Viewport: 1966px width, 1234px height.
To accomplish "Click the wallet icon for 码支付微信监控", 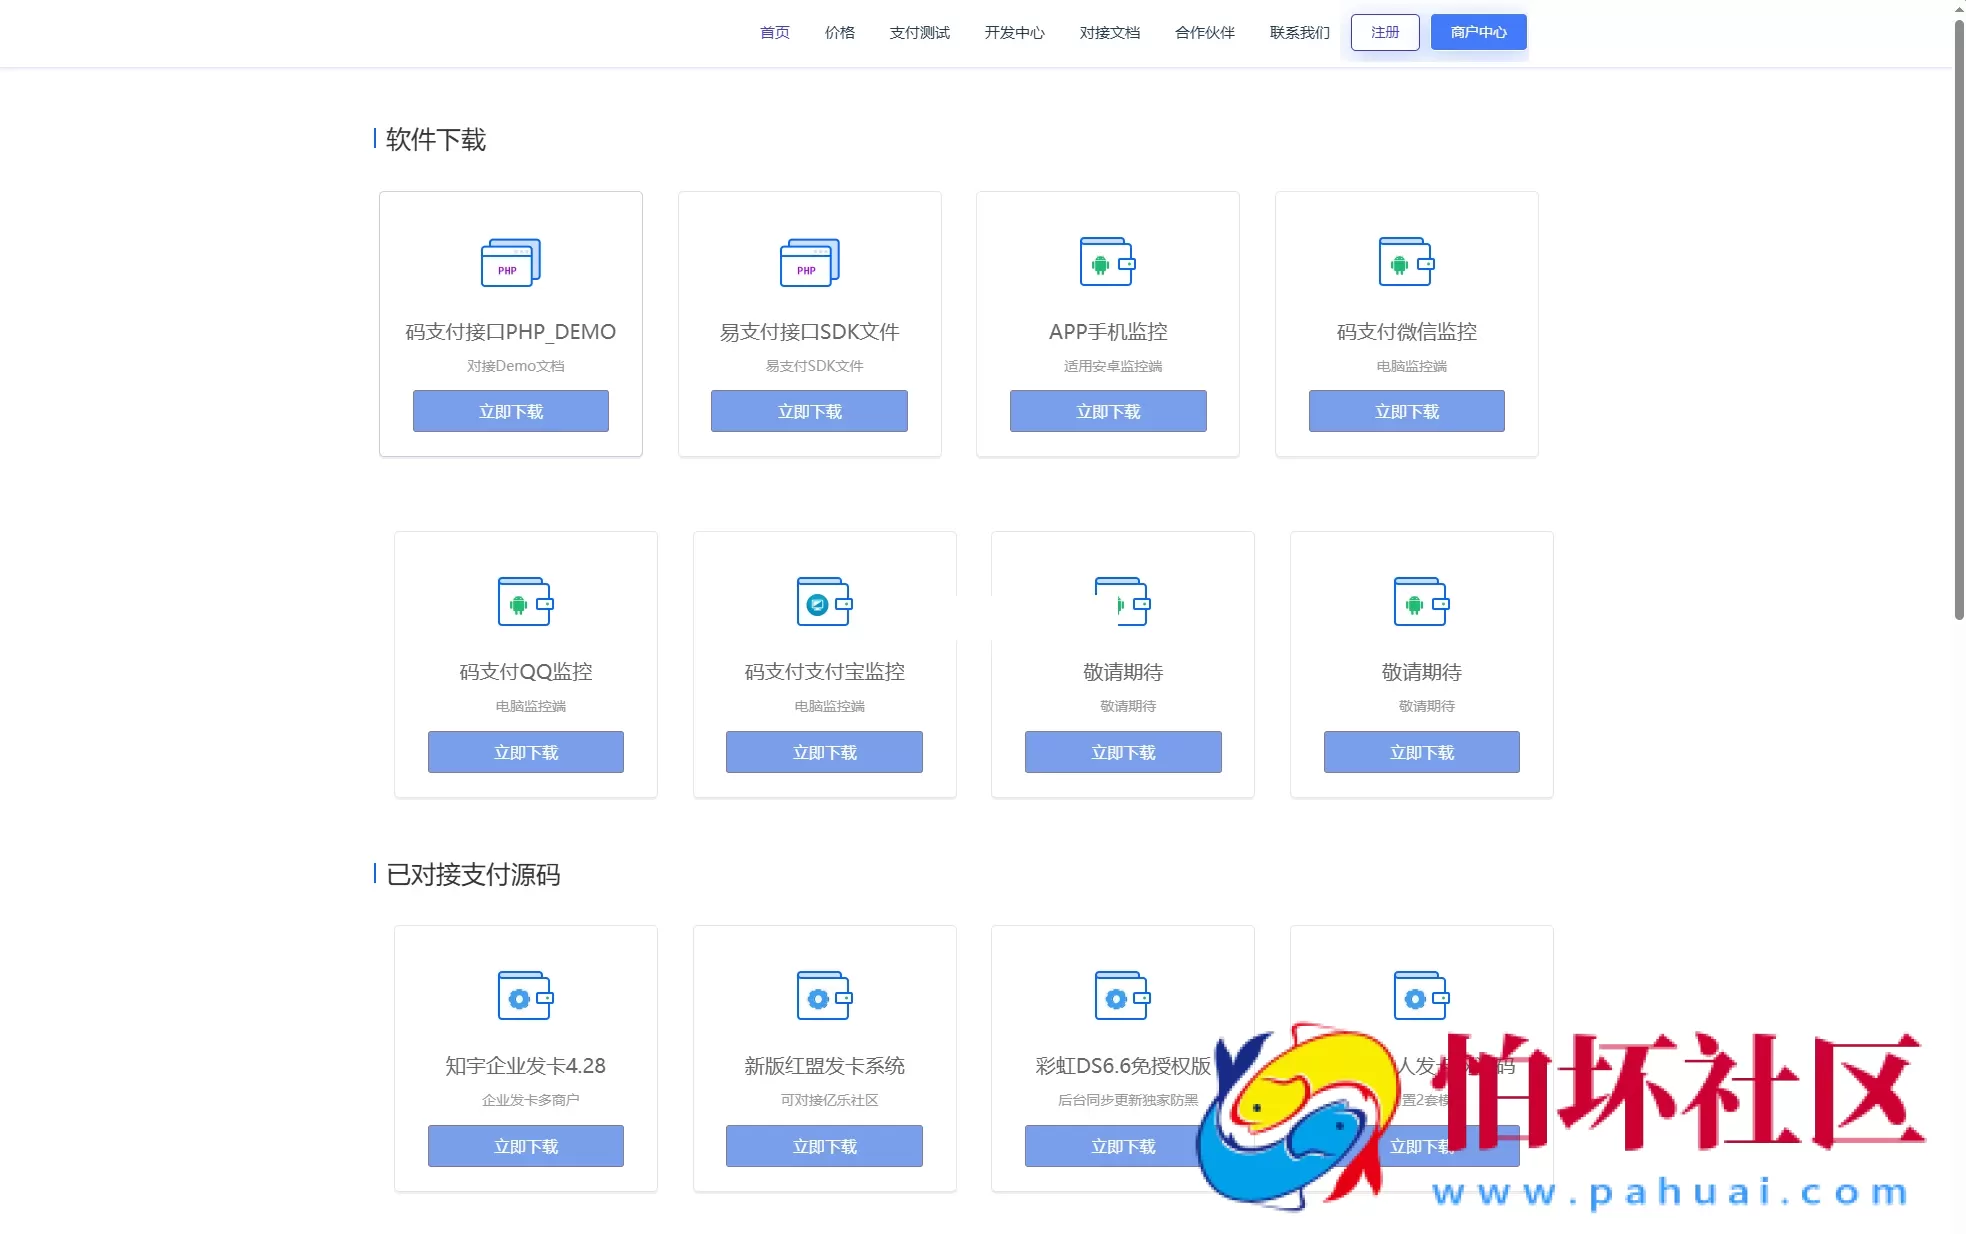I will (x=1406, y=262).
